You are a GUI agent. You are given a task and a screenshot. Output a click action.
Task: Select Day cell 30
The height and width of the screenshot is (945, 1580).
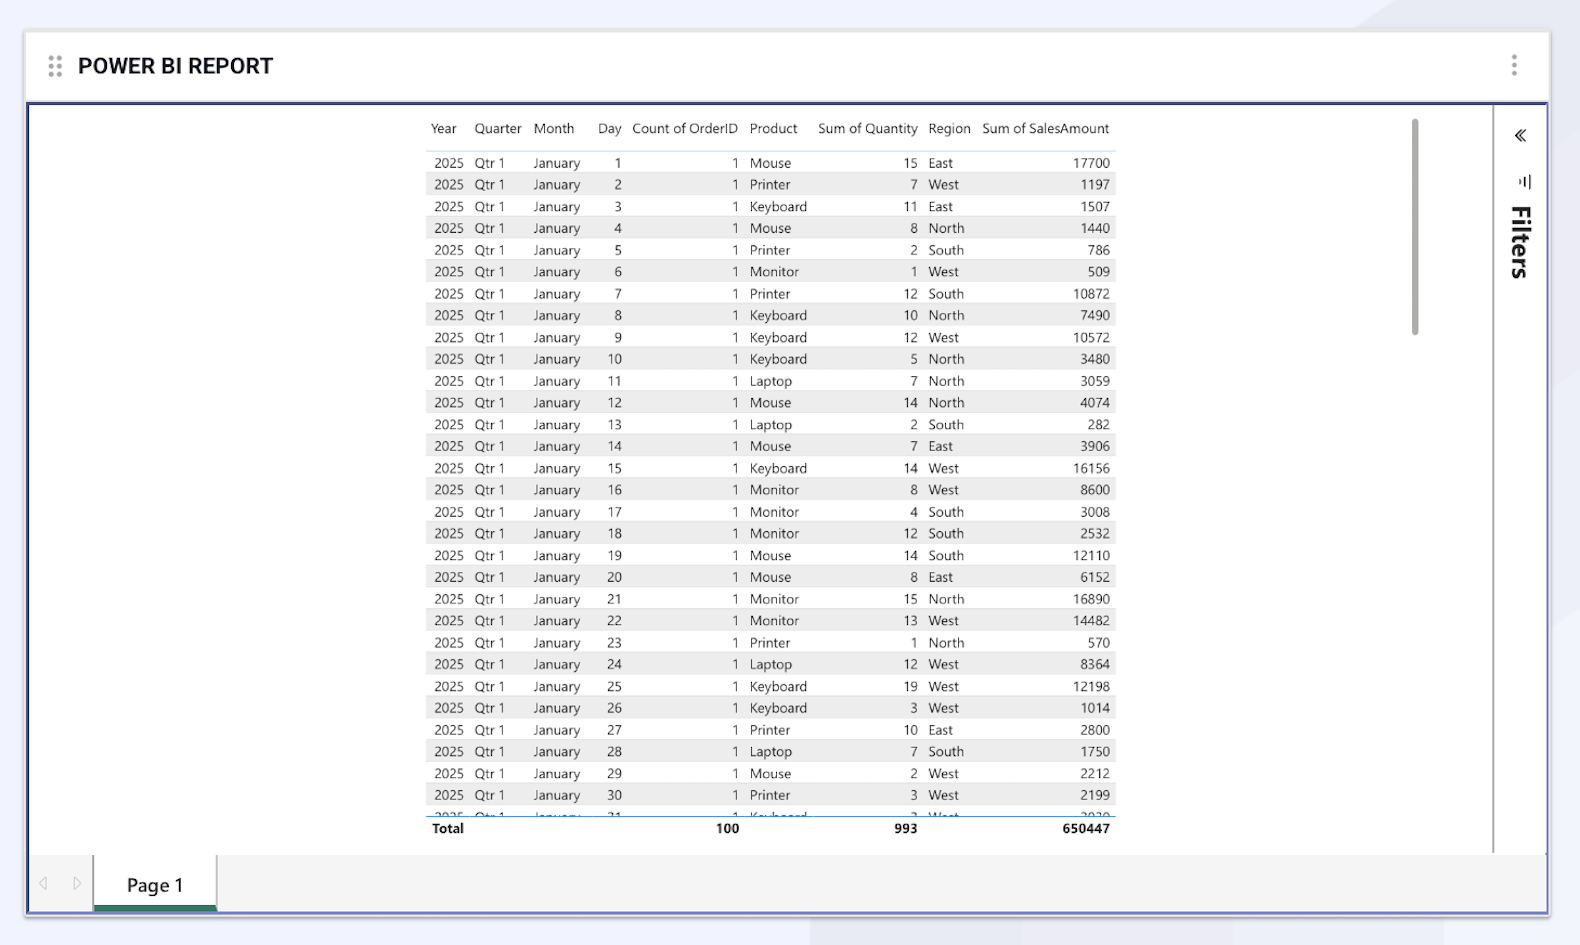[614, 796]
